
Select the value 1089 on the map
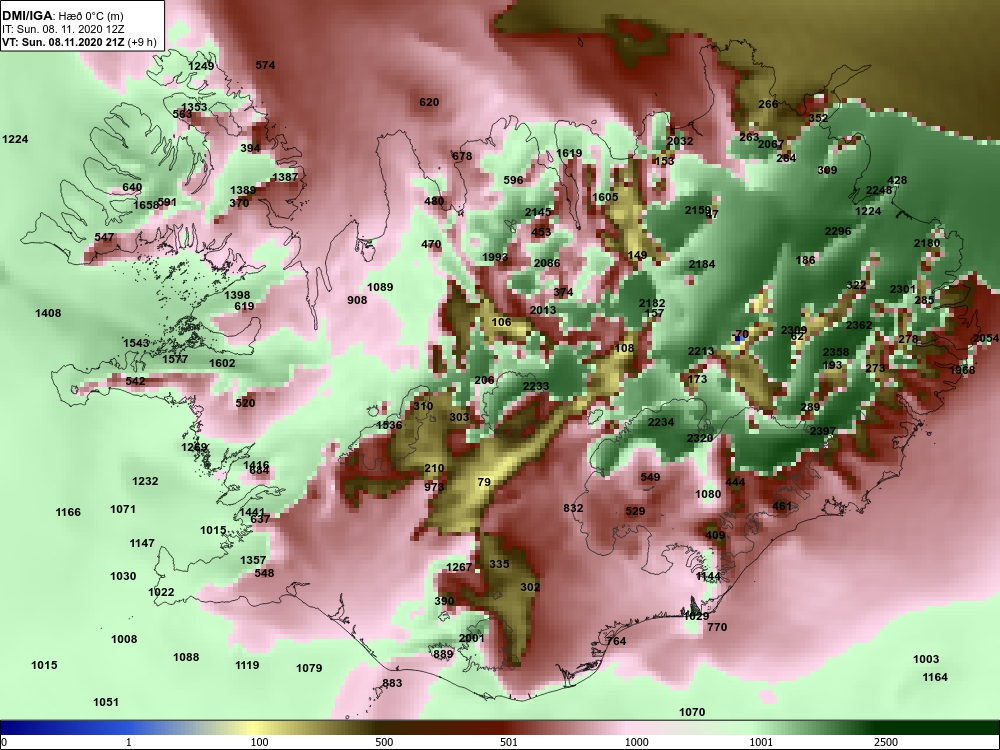(380, 287)
